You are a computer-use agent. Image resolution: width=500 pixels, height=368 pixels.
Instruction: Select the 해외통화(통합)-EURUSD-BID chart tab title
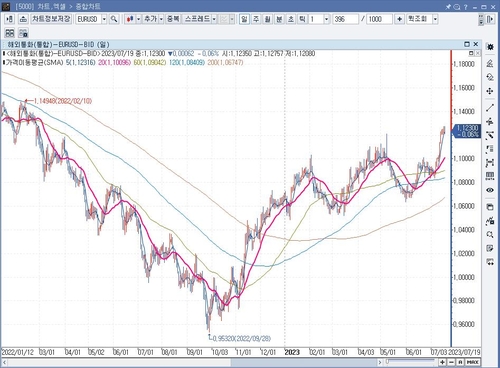[x=58, y=44]
